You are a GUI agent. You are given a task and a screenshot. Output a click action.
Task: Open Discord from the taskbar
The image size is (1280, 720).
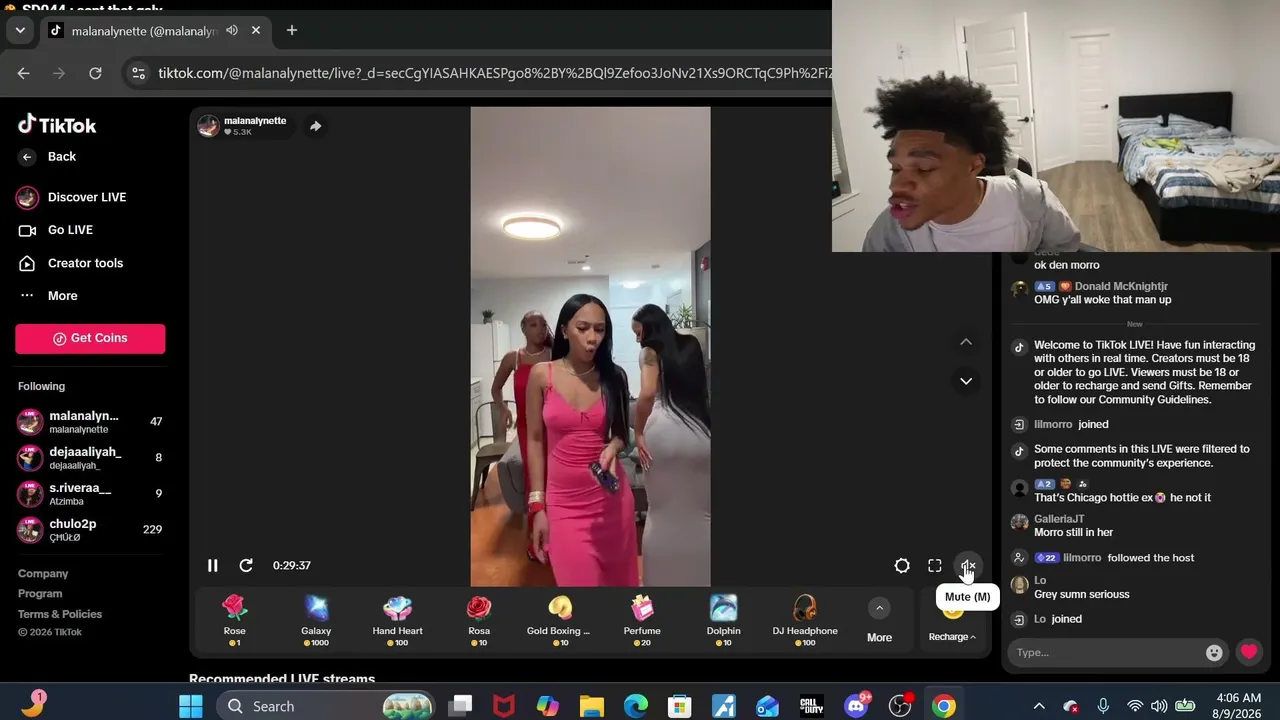point(856,706)
